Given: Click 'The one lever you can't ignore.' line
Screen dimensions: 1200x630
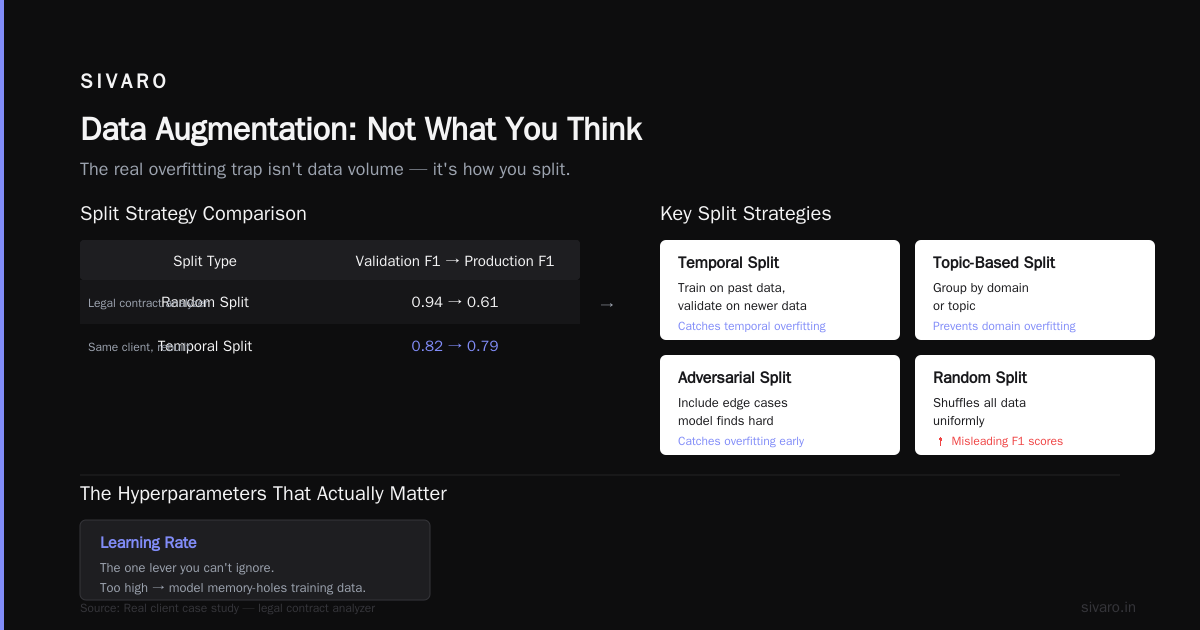Looking at the screenshot, I should [x=187, y=568].
